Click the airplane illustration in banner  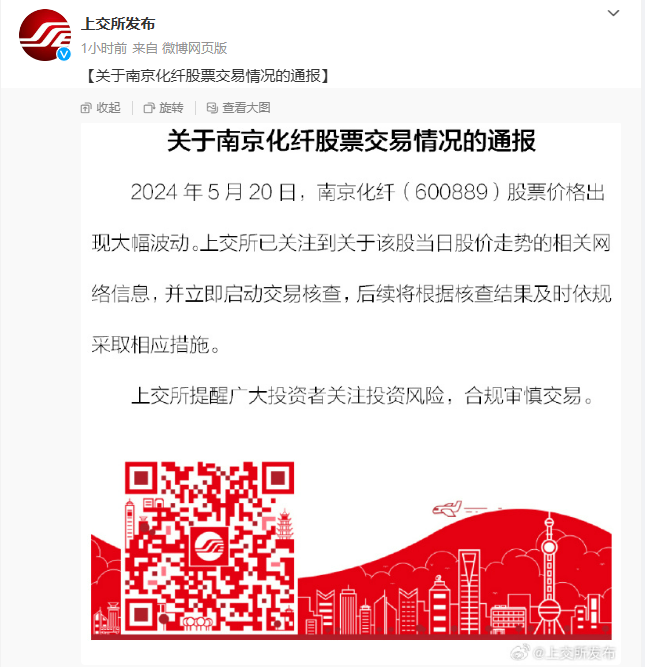[447, 508]
